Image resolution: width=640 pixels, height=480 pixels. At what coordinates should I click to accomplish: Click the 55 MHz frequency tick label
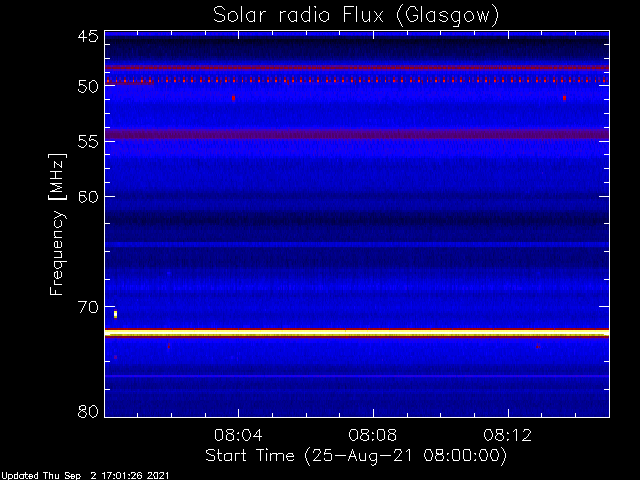pos(87,142)
